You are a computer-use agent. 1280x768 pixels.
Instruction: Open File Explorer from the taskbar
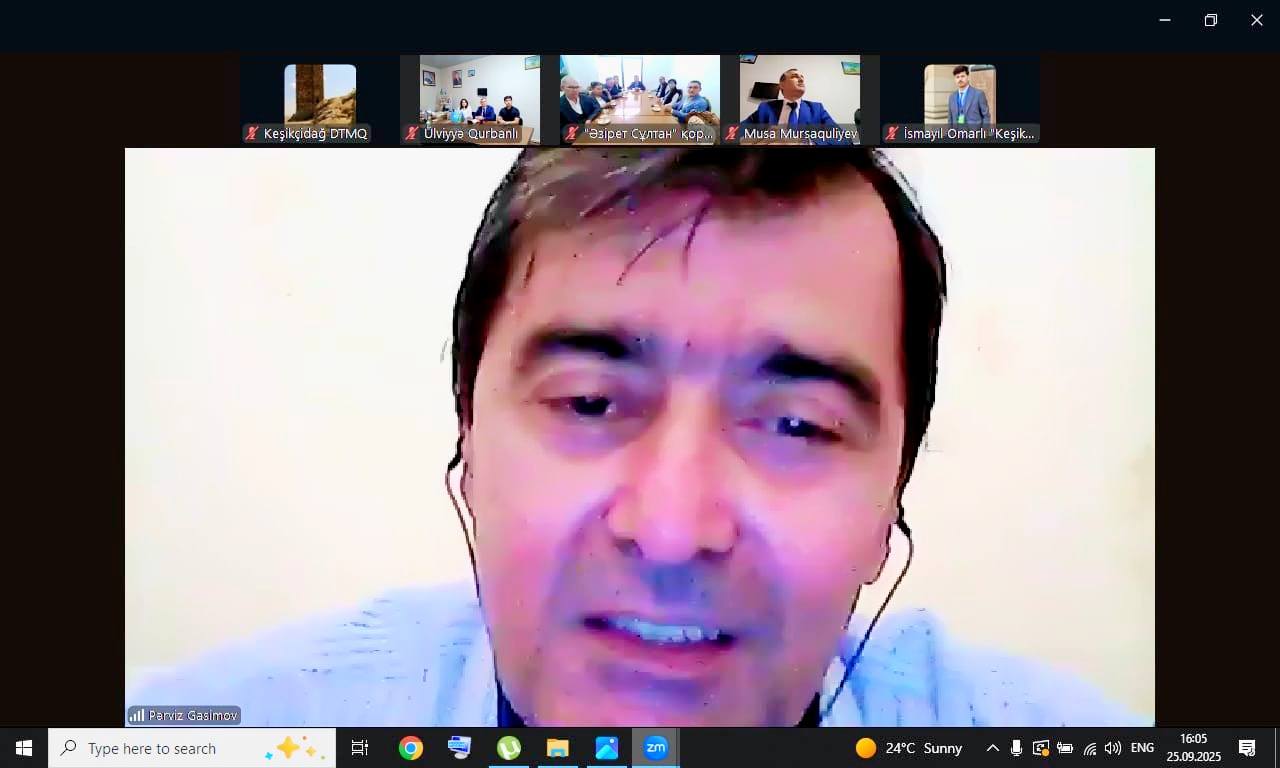pos(558,748)
